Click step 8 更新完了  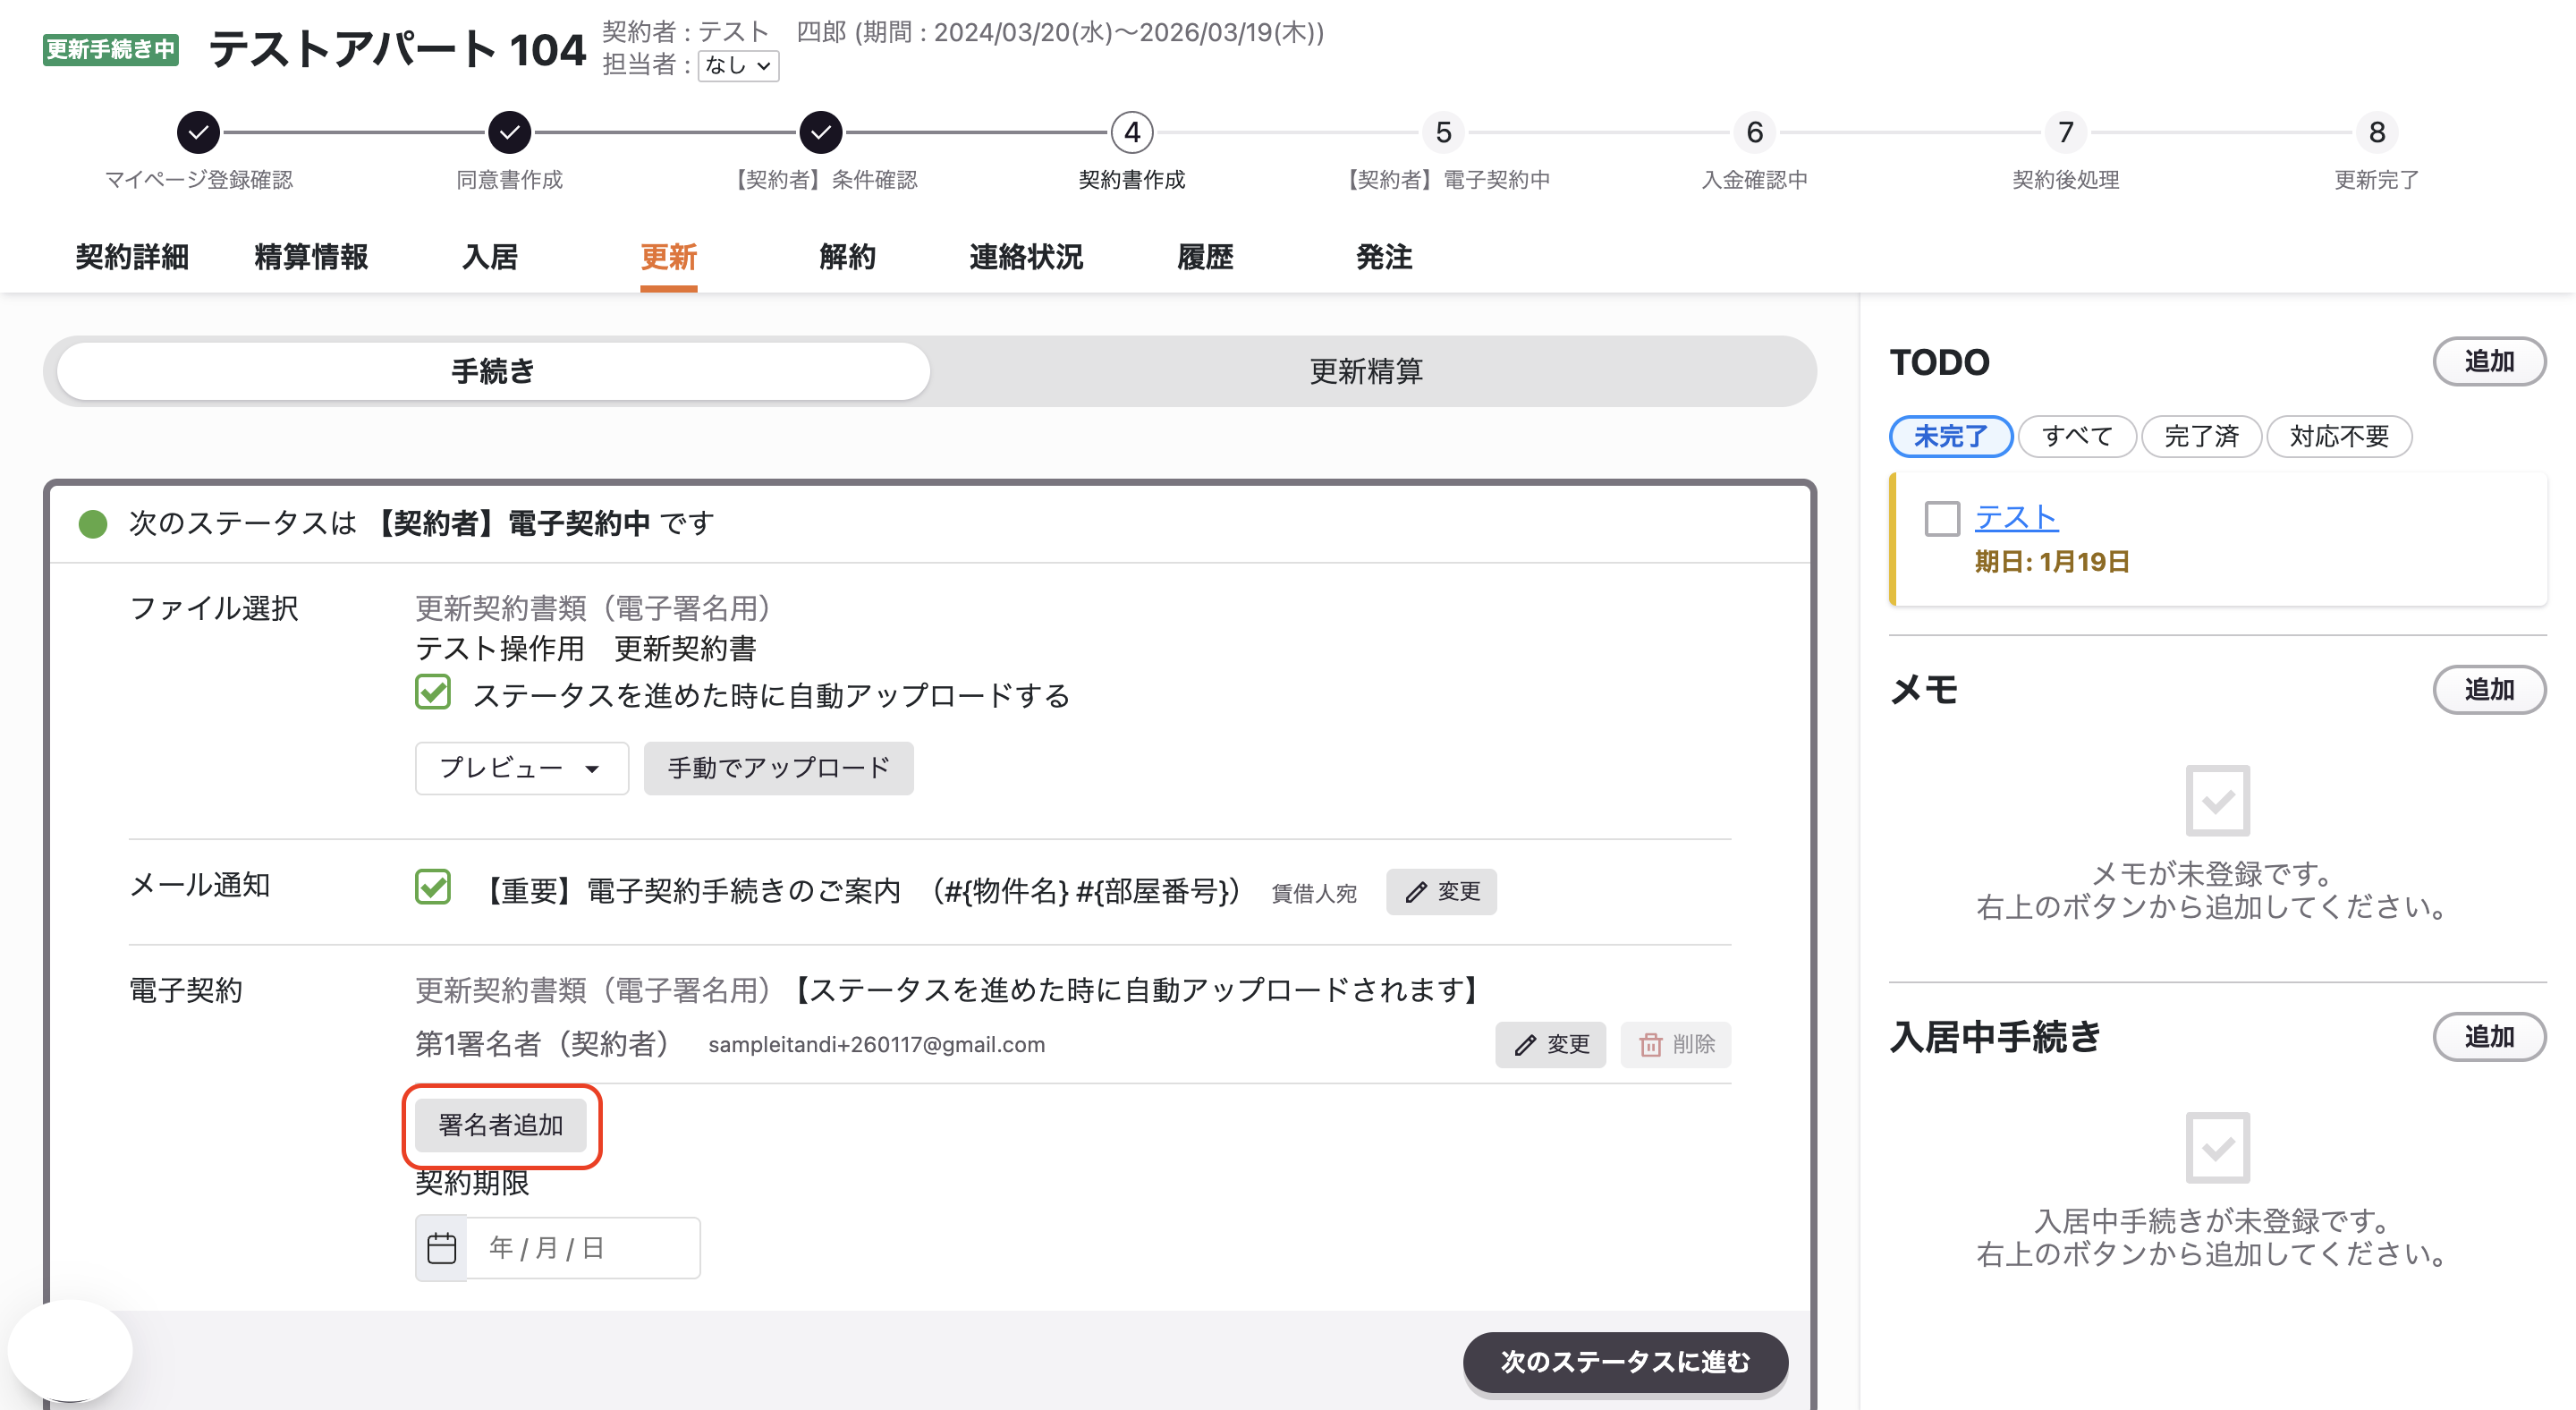tap(2376, 132)
